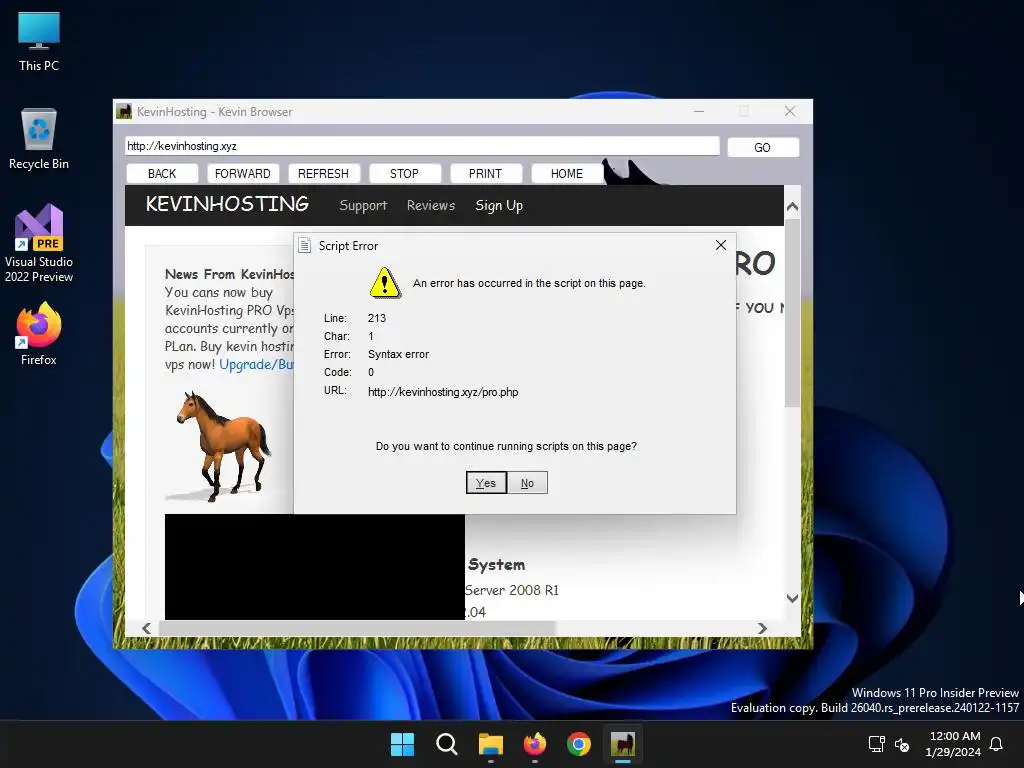The width and height of the screenshot is (1024, 768).
Task: Switch to Firefox in taskbar
Action: point(535,744)
